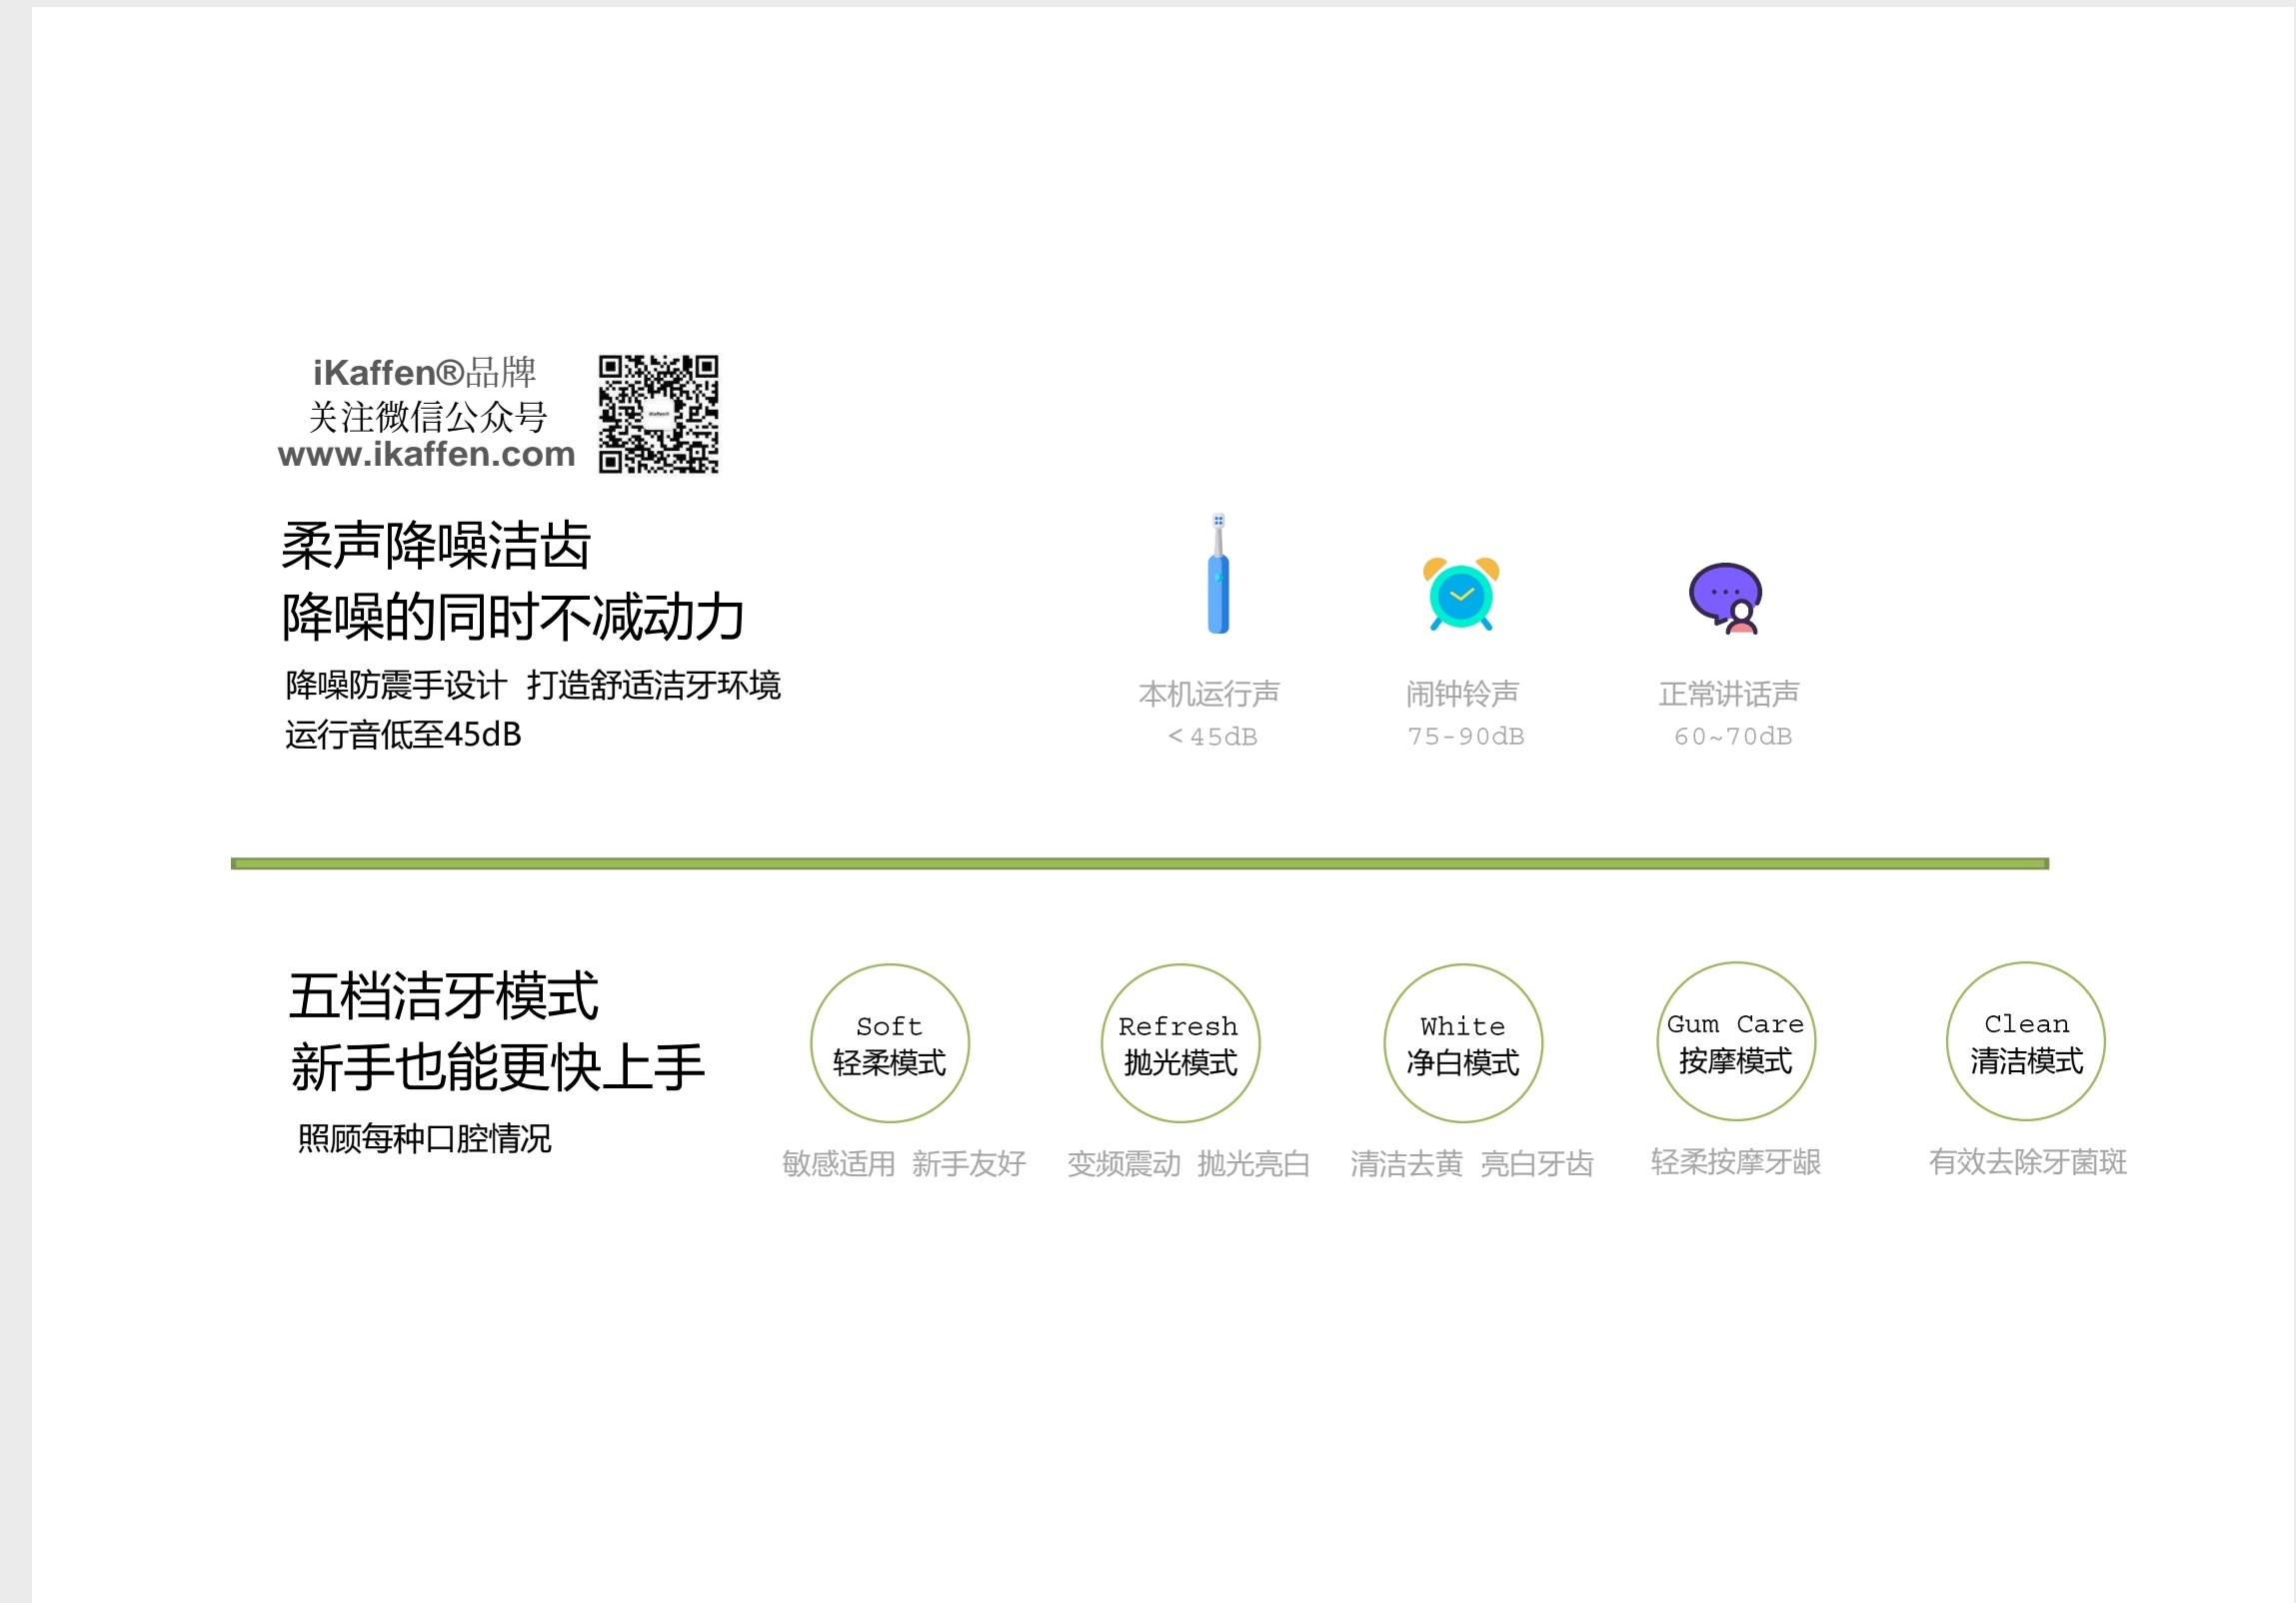This screenshot has height=1603, width=2296.
Task: Open the www.ikaffen.com link
Action: [x=427, y=455]
